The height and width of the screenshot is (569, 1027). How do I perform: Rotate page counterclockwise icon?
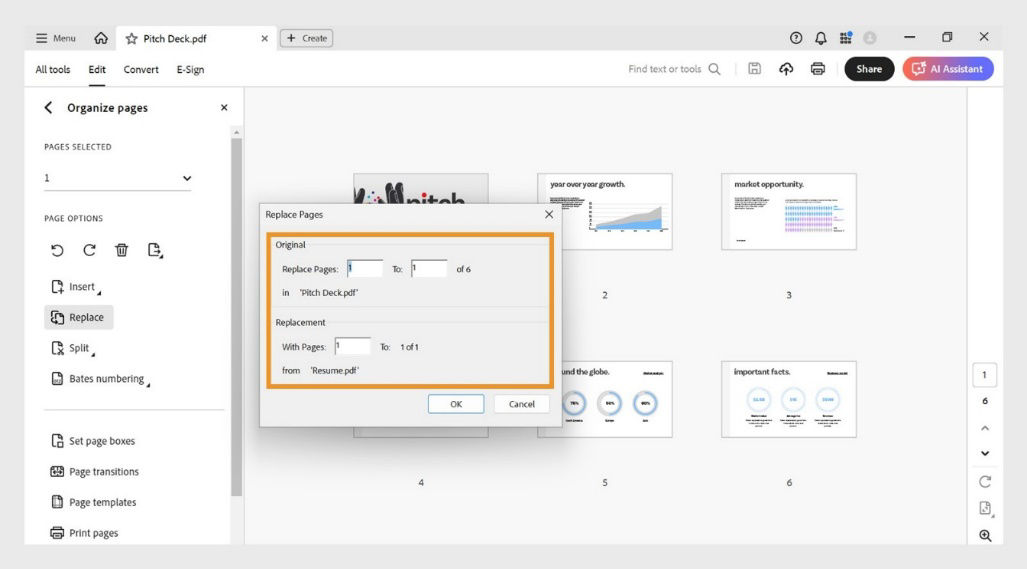[x=57, y=250]
